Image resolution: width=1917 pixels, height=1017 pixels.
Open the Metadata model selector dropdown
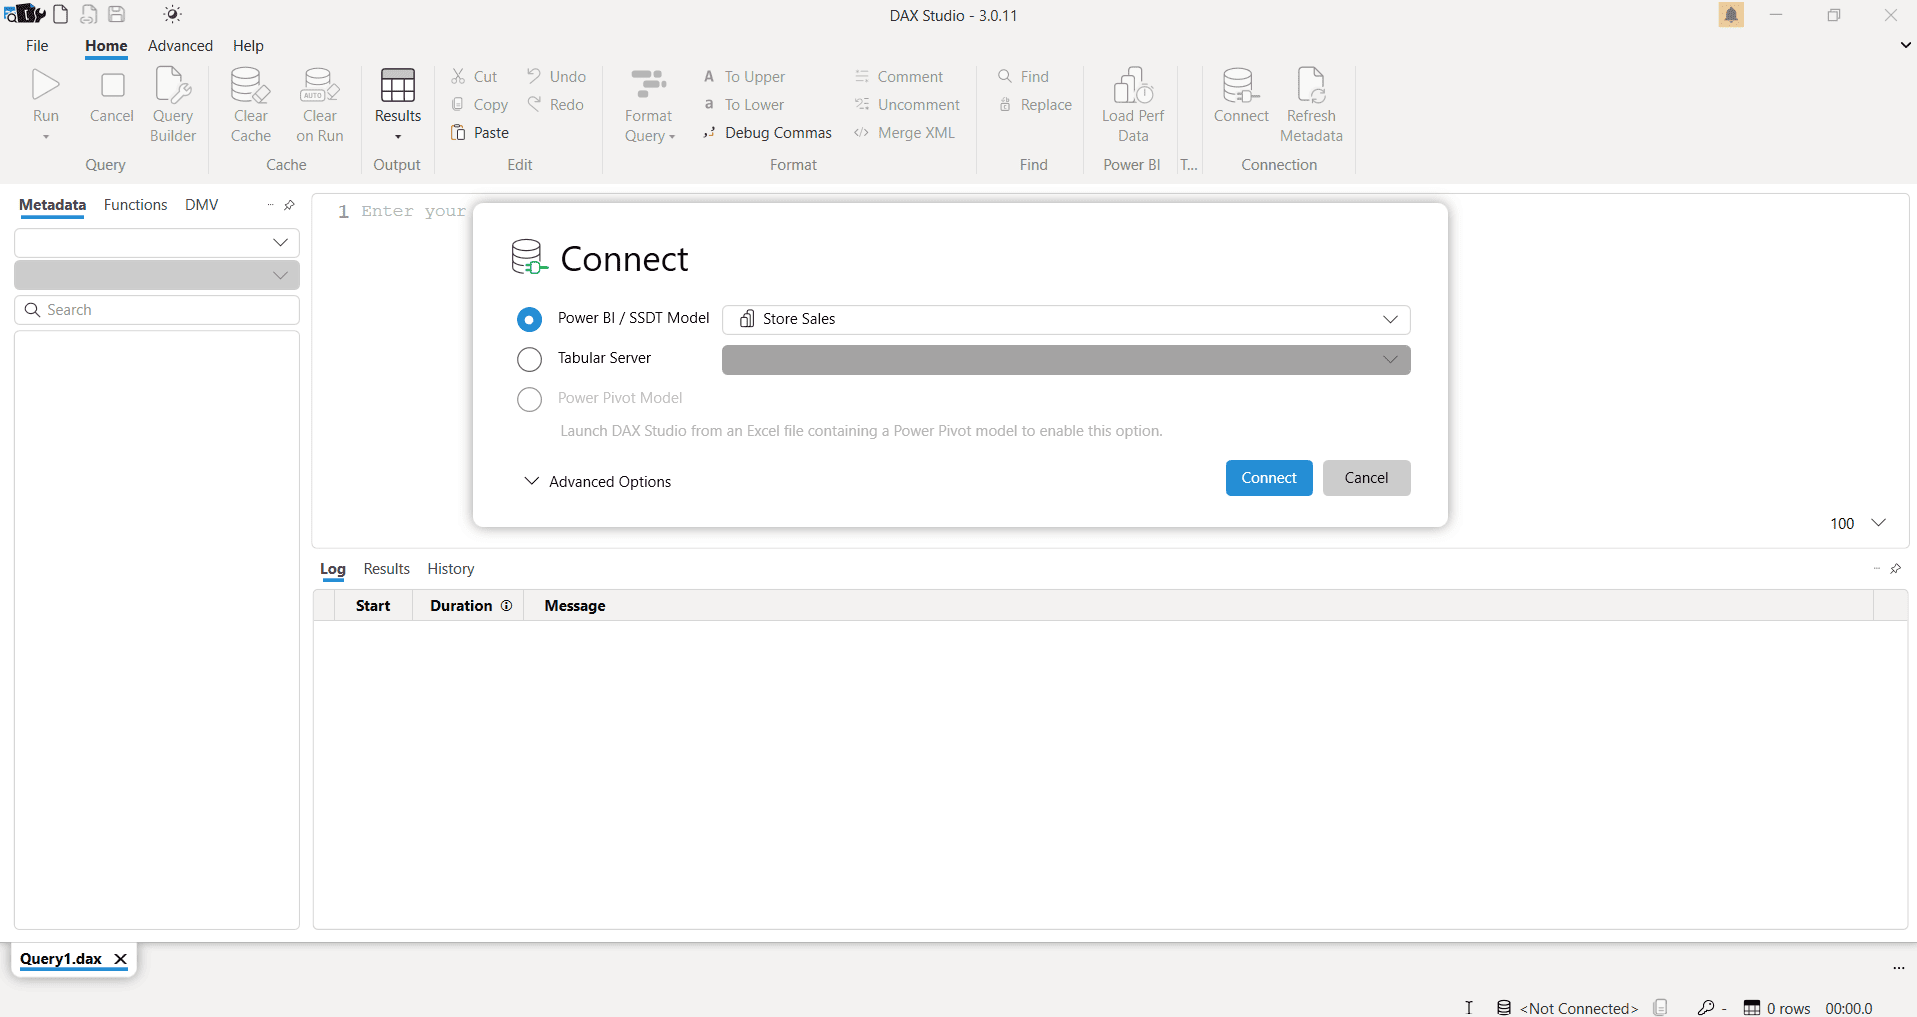(x=157, y=242)
